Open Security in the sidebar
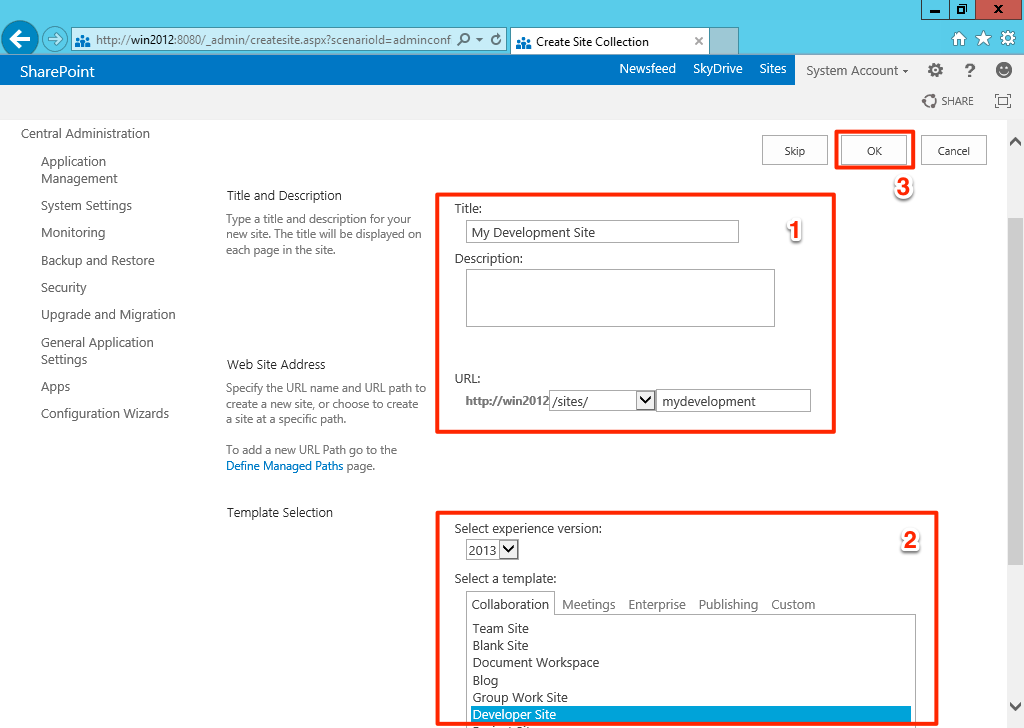 (63, 287)
